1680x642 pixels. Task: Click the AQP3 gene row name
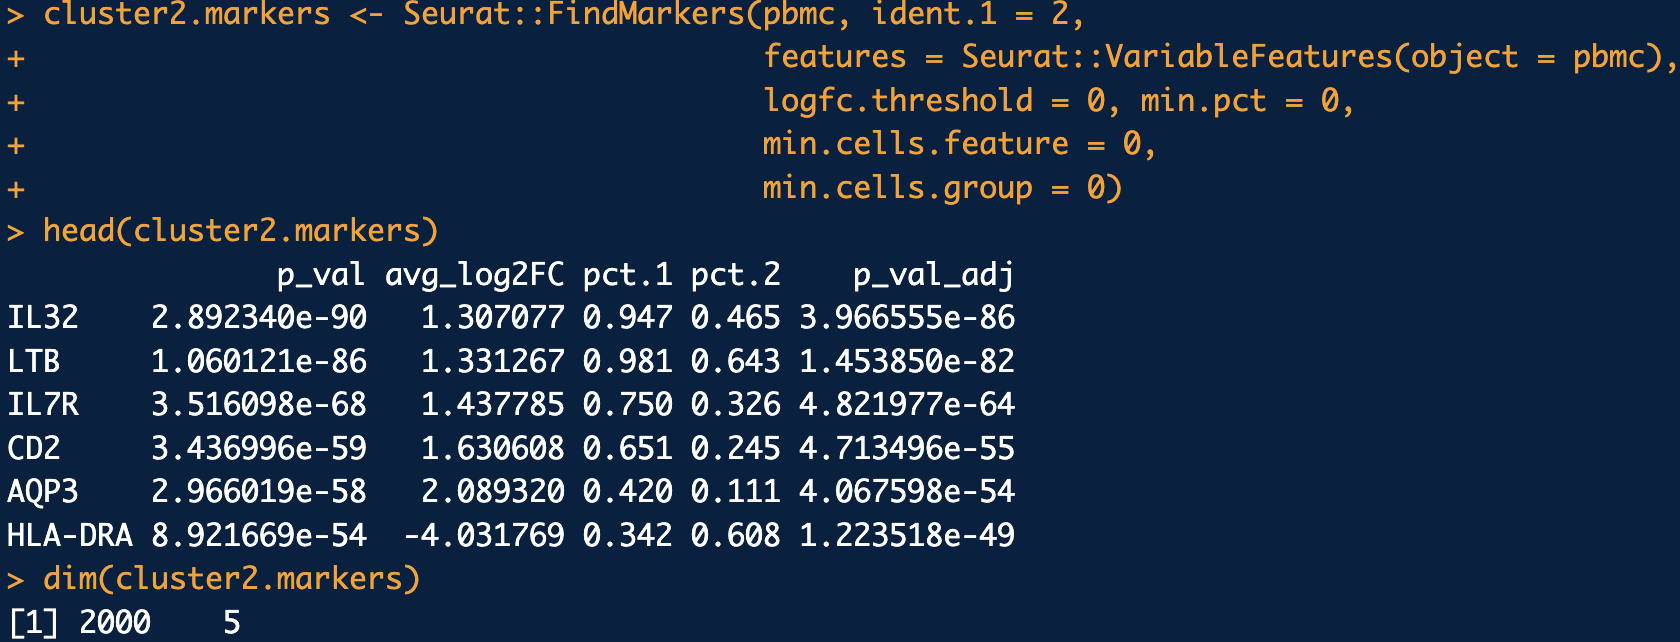pos(42,492)
